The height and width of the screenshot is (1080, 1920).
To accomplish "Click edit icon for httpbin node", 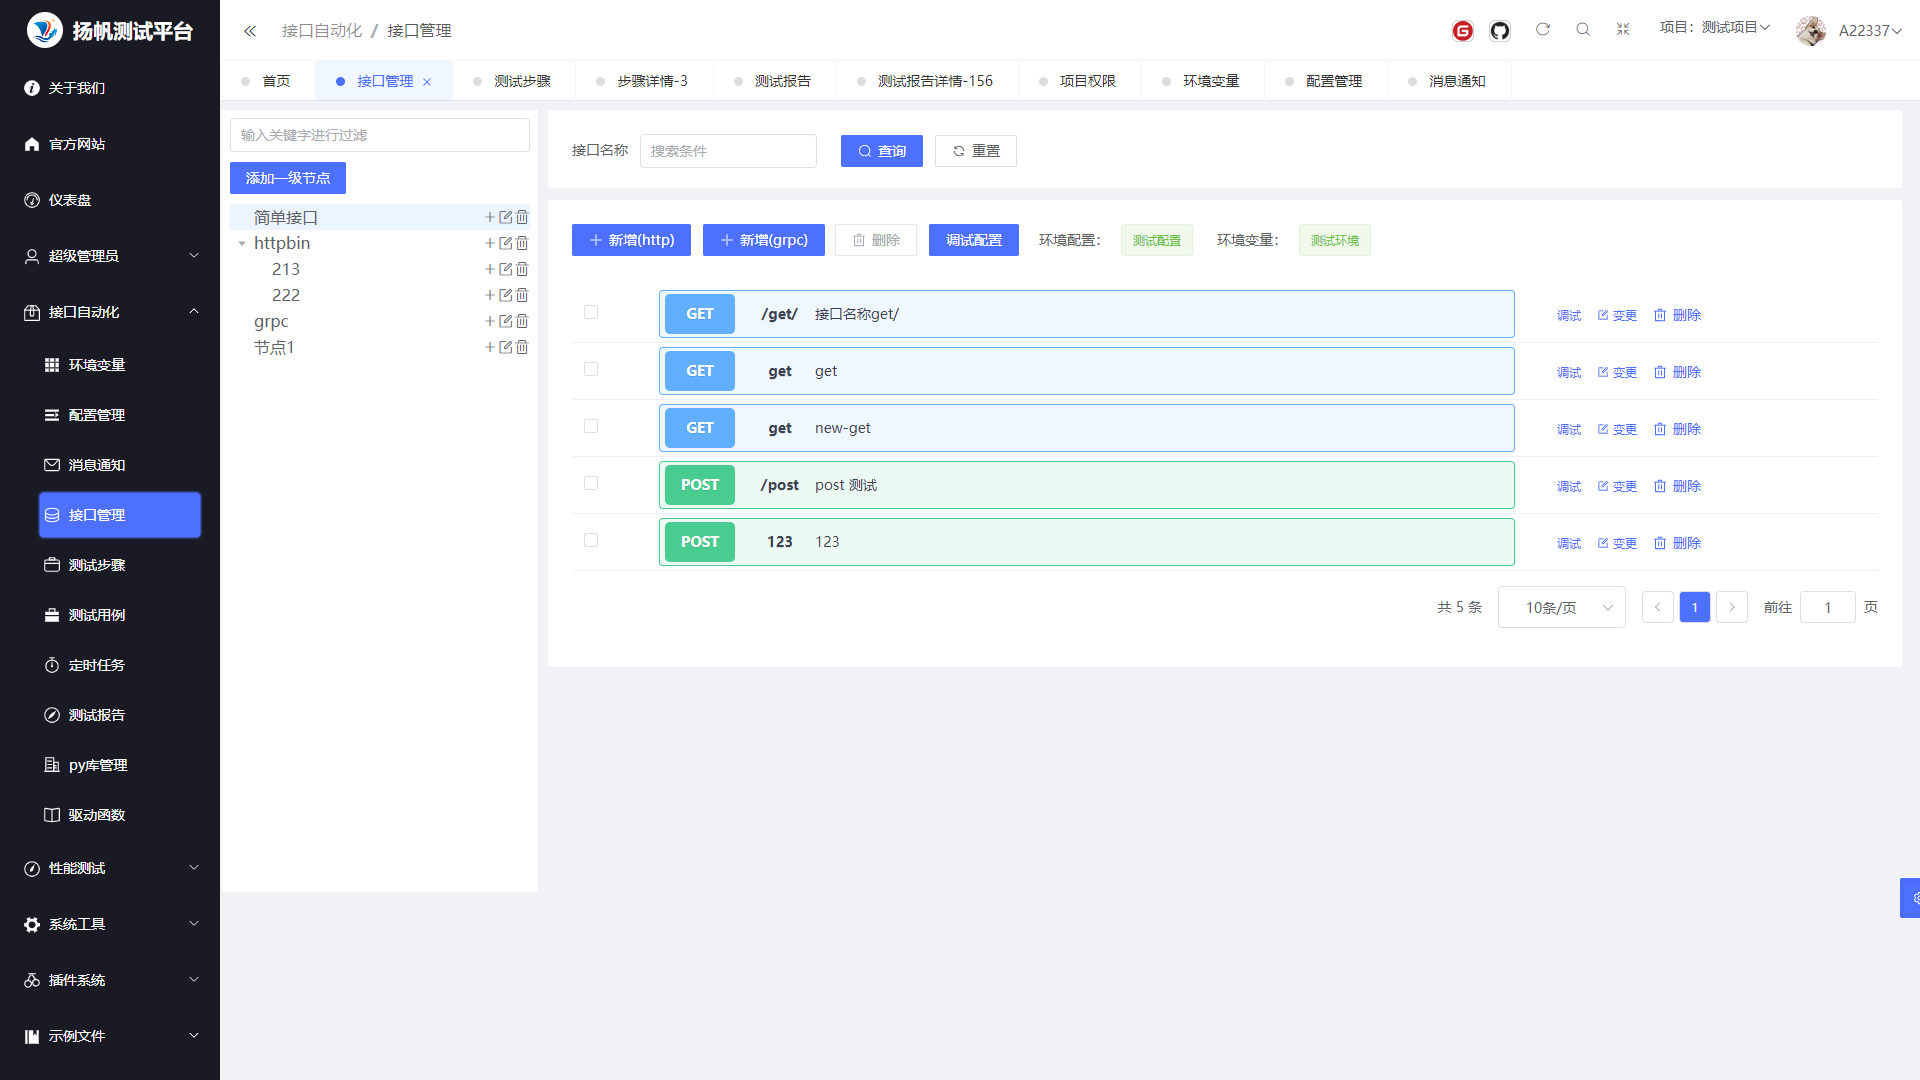I will pyautogui.click(x=506, y=243).
